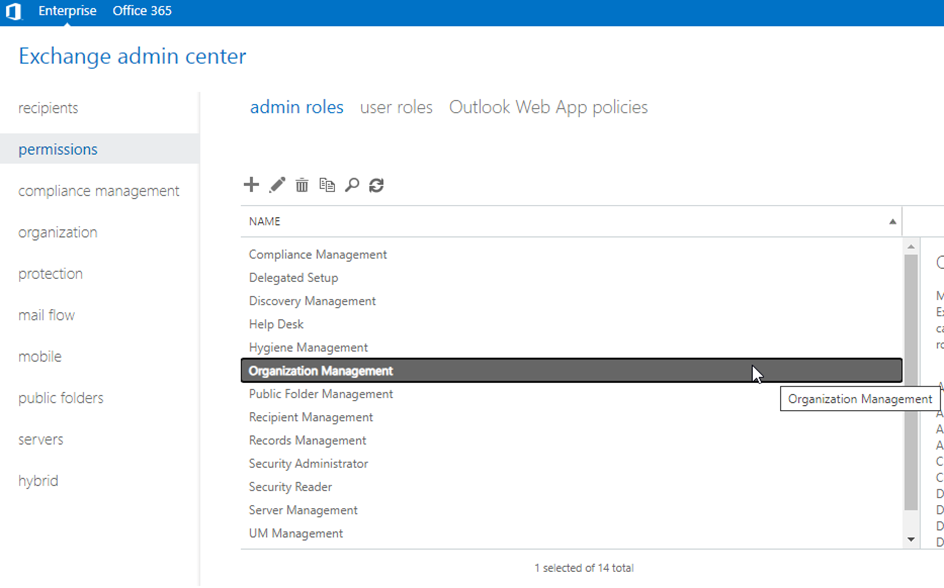
Task: Click the Office logo icon in the header
Action: coord(13,12)
